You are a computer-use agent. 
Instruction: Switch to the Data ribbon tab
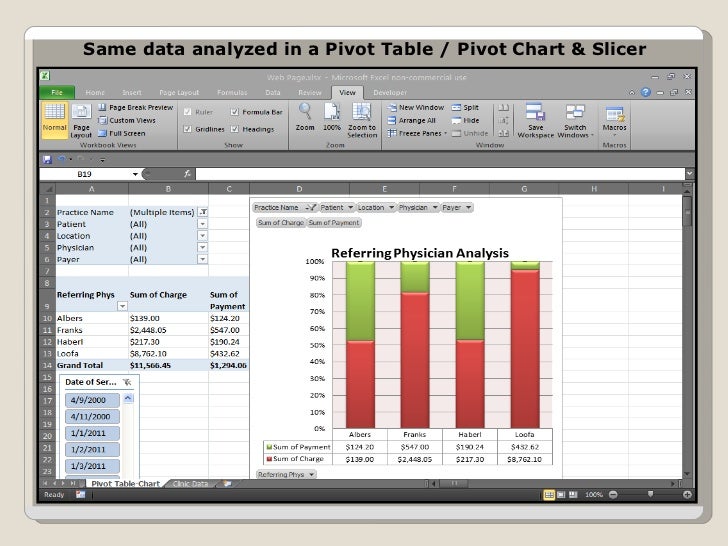tap(273, 92)
